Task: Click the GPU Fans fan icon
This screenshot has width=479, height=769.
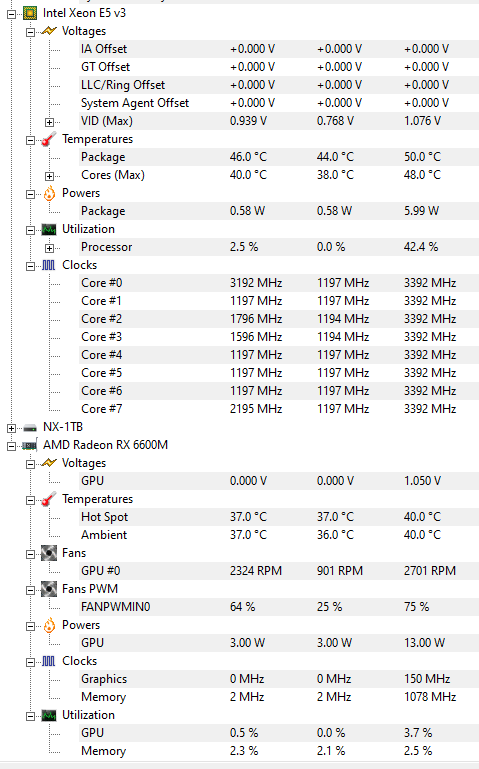Action: coord(49,553)
